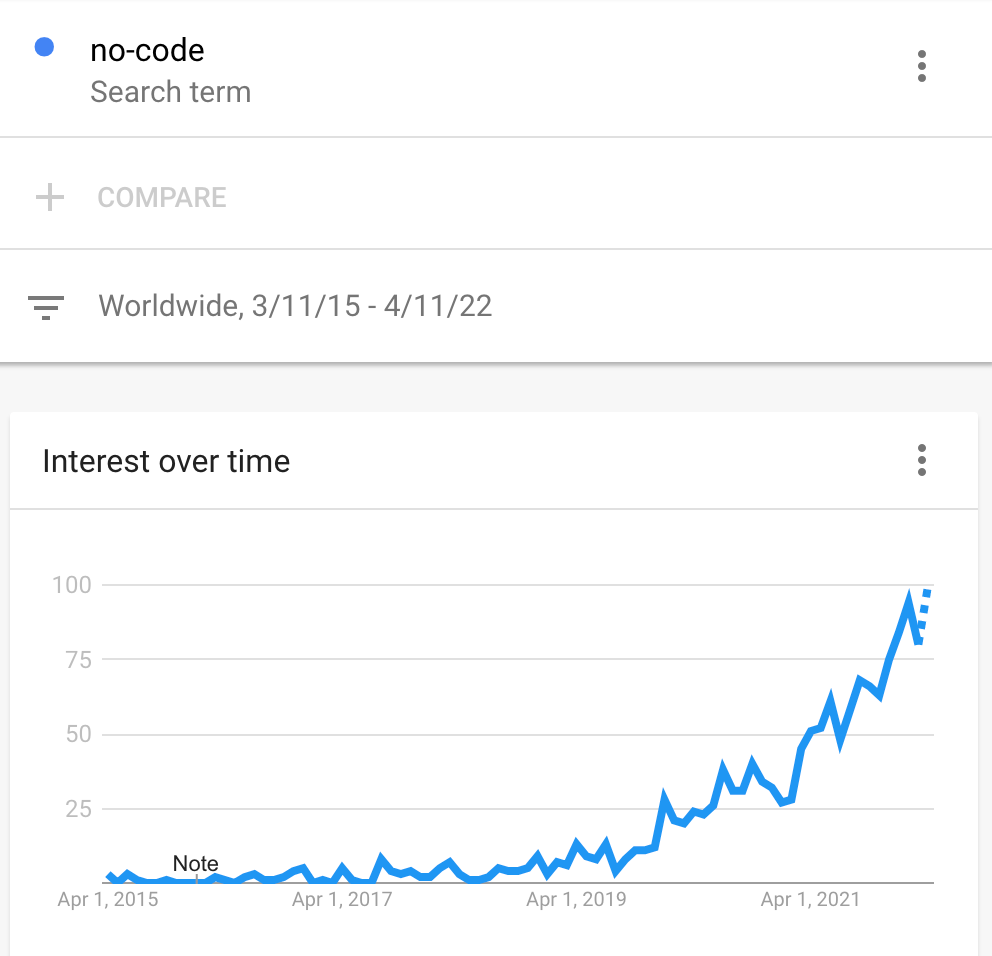Screen dimensions: 992x956
Task: Click the Note marker on chart
Action: (195, 863)
